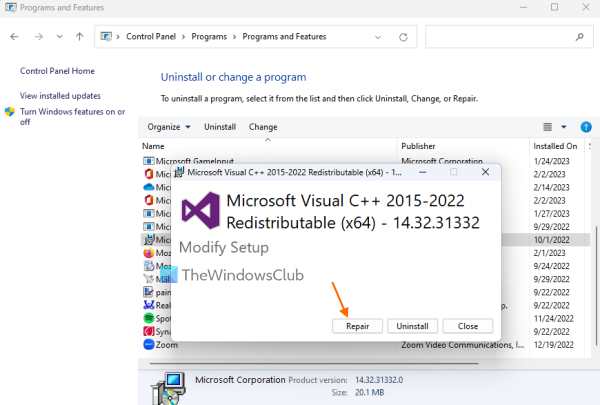Click Change in the toolbar

pyautogui.click(x=263, y=127)
